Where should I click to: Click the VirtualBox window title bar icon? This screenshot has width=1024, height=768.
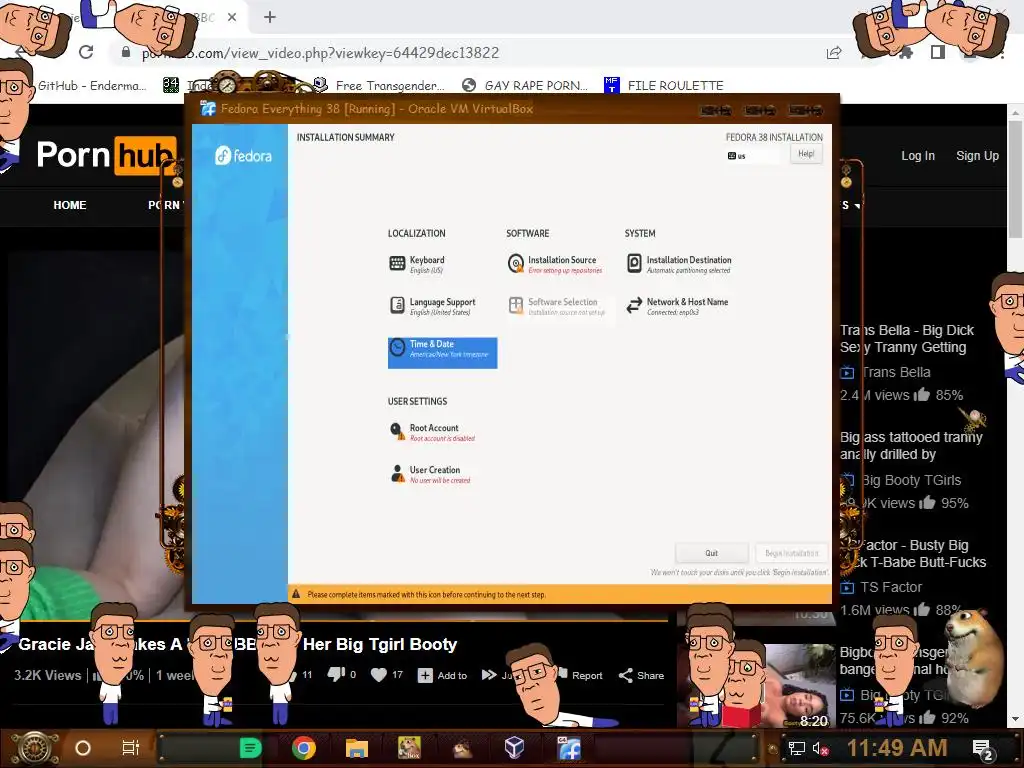208,108
